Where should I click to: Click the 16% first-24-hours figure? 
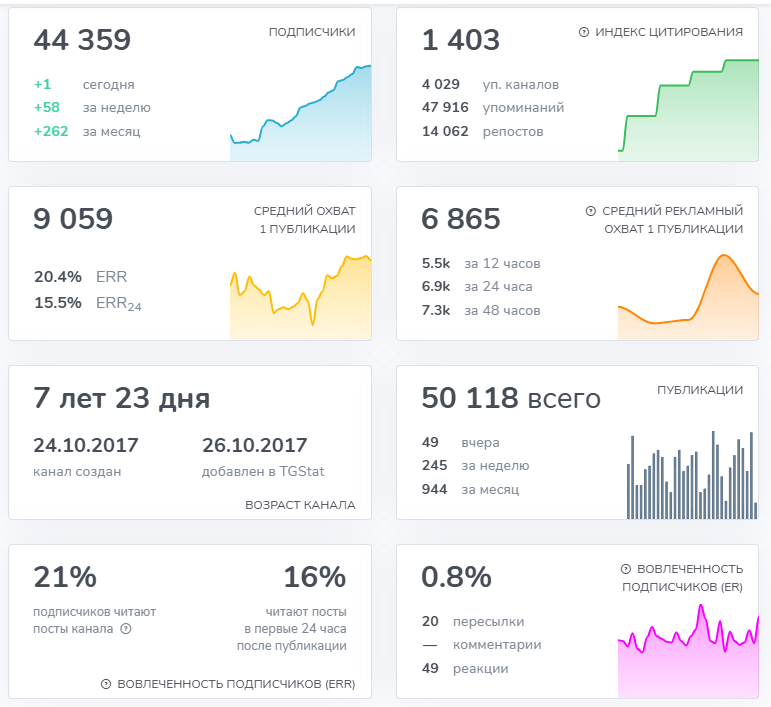315,577
